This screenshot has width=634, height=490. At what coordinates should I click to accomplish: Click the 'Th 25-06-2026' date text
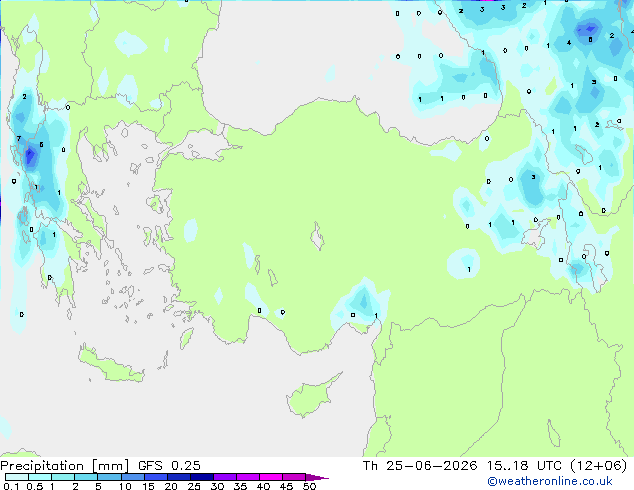pos(420,466)
